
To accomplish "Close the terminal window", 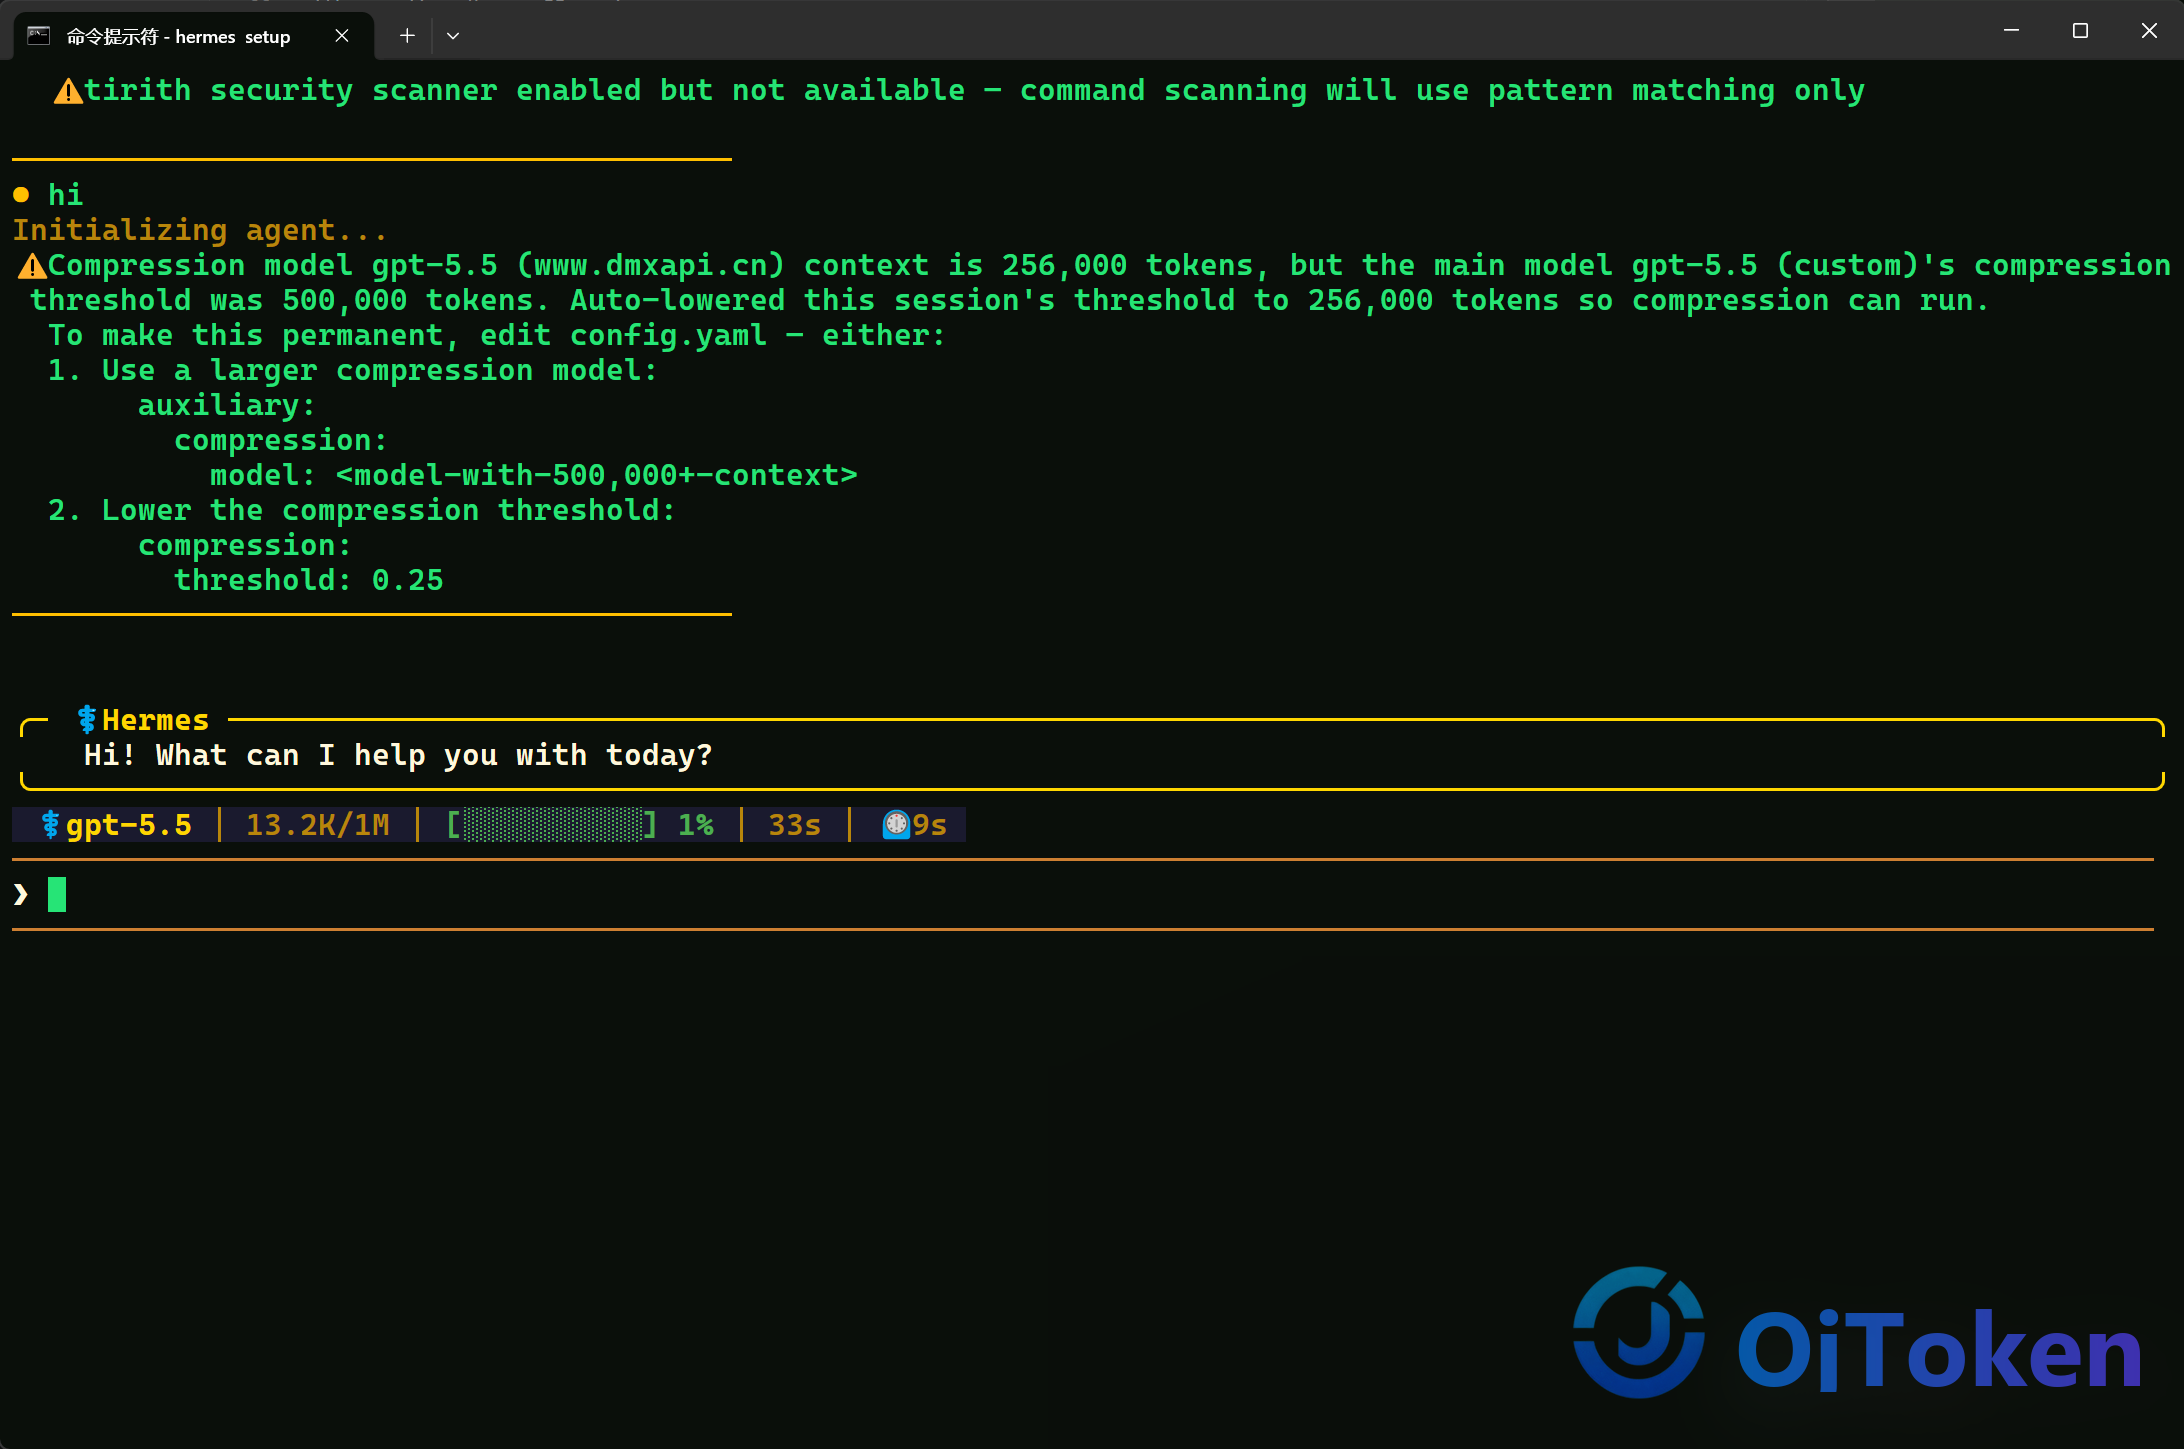I will pyautogui.click(x=2149, y=31).
